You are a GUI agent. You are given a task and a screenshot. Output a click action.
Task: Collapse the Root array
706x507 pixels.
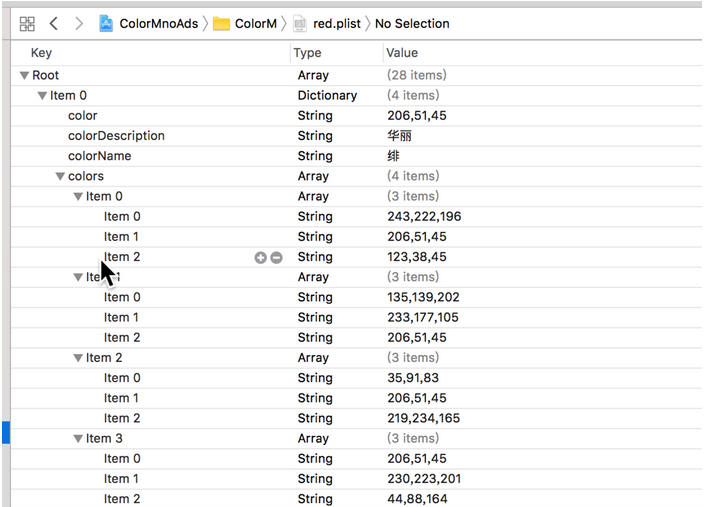[x=25, y=75]
